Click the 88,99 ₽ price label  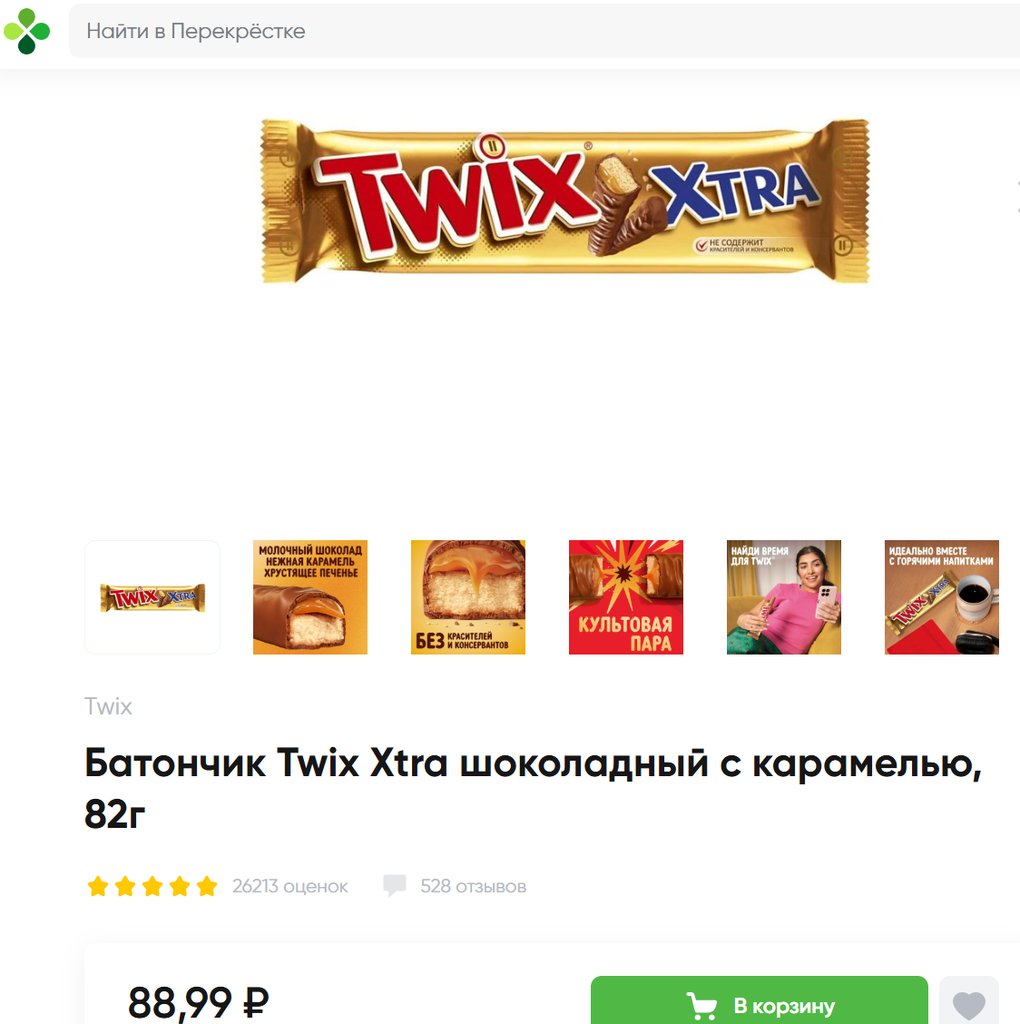coord(199,1002)
